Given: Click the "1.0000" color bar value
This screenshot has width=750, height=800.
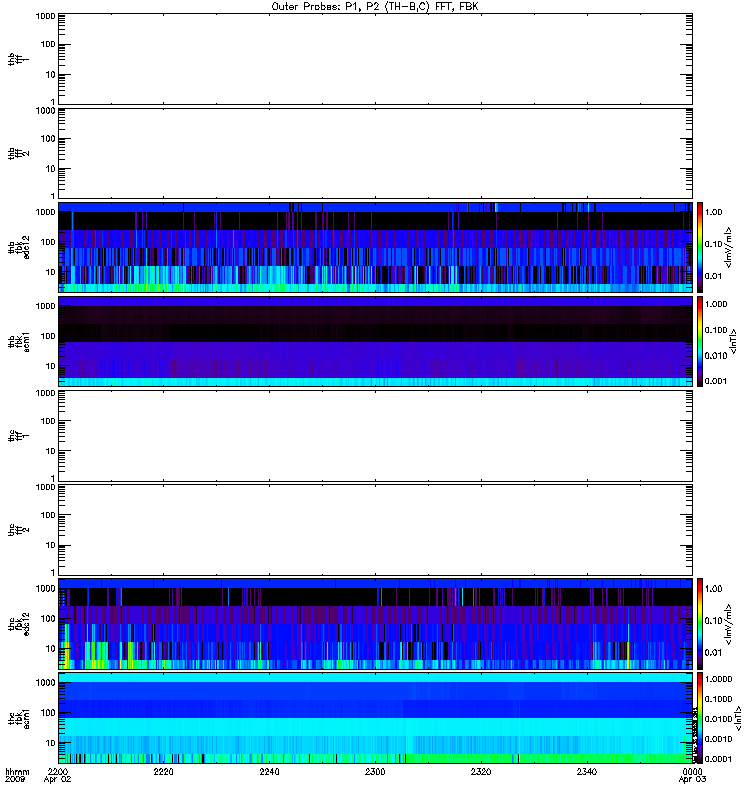Looking at the screenshot, I should pyautogui.click(x=718, y=679).
